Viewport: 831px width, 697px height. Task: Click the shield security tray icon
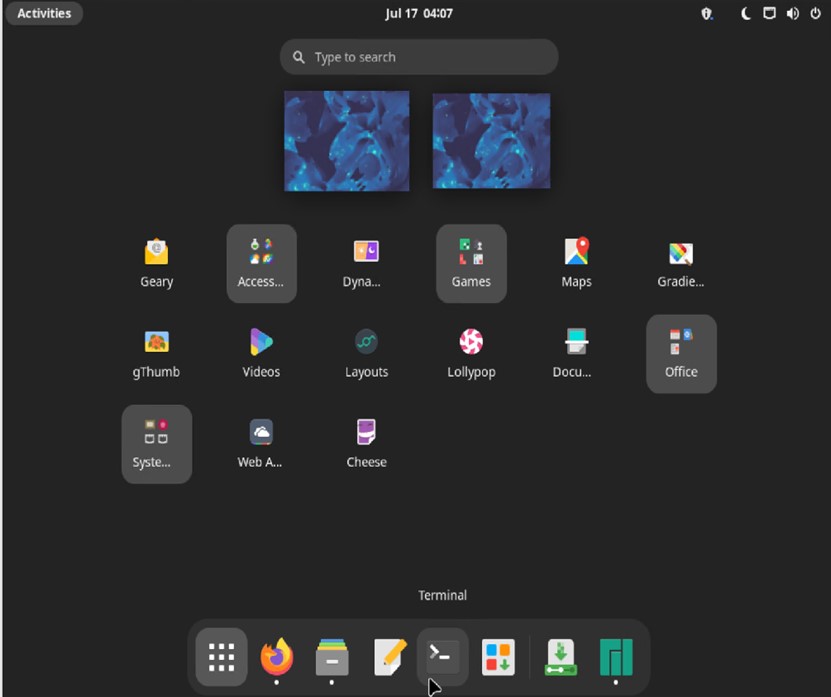point(706,14)
